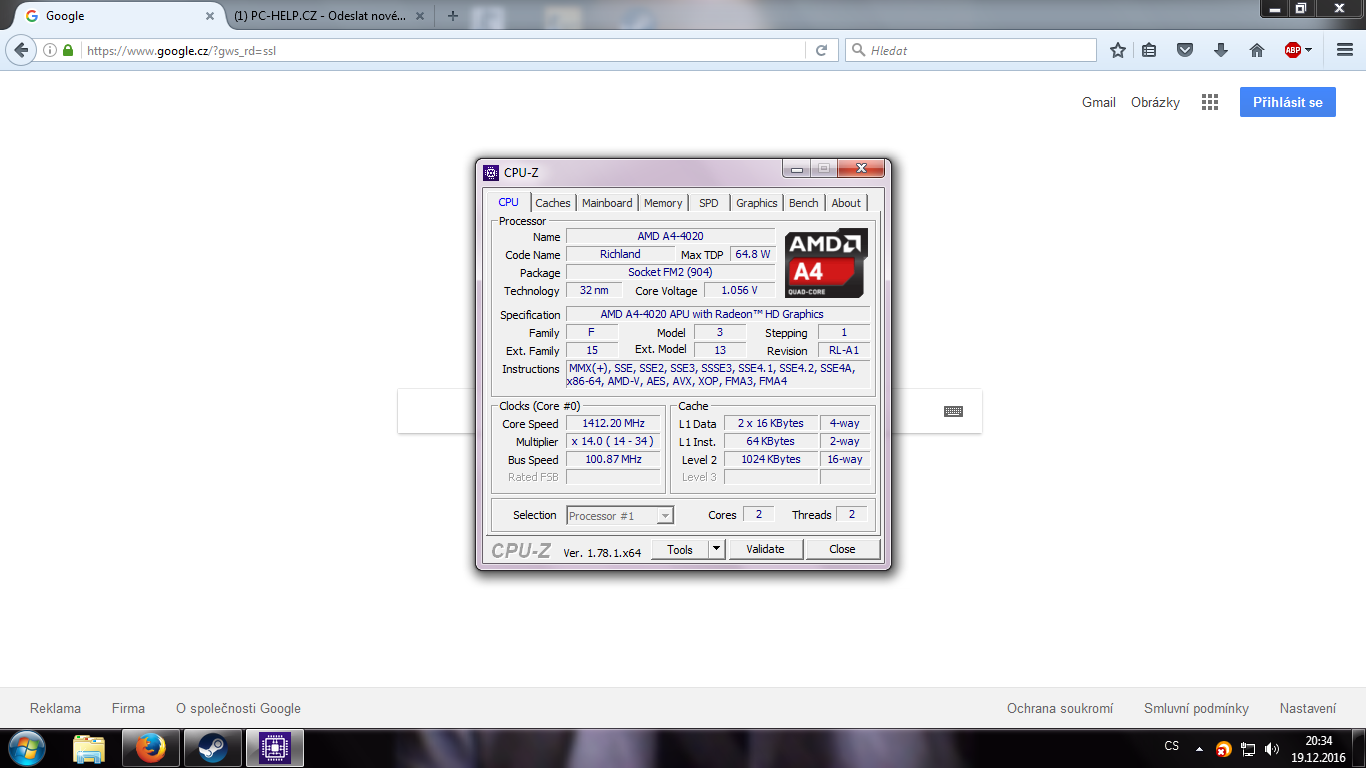The height and width of the screenshot is (768, 1366).
Task: Open the Nastavení settings link
Action: [1308, 708]
